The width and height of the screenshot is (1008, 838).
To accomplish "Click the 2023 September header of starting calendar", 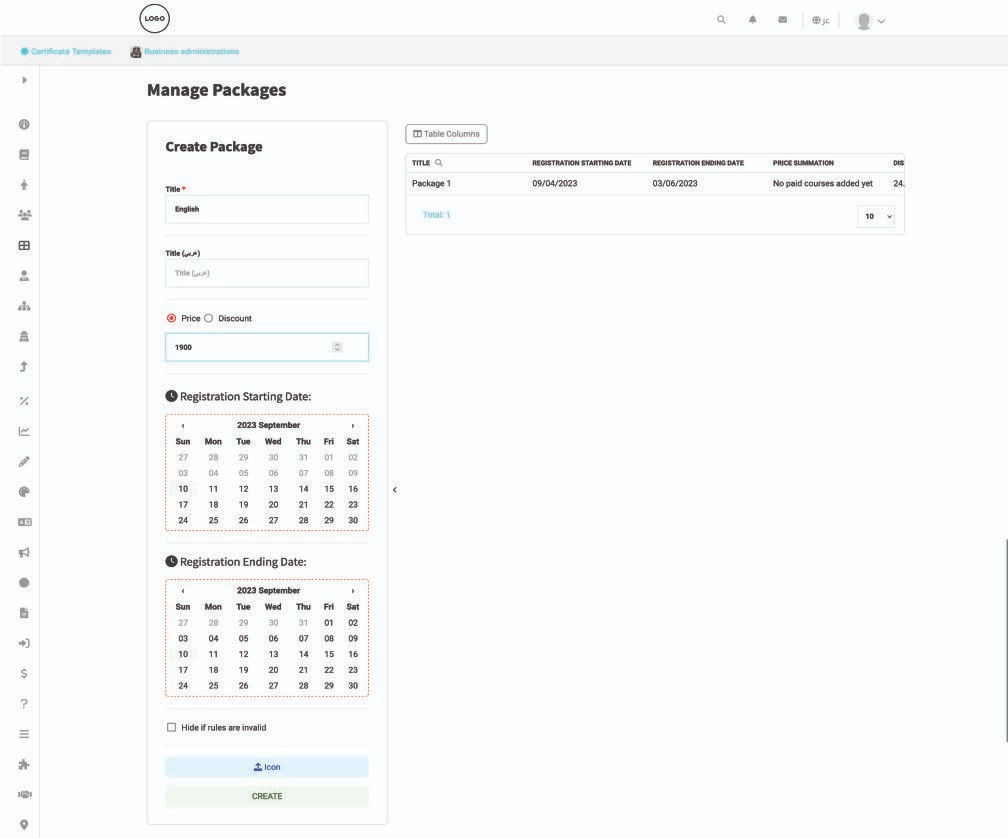I will [x=268, y=425].
